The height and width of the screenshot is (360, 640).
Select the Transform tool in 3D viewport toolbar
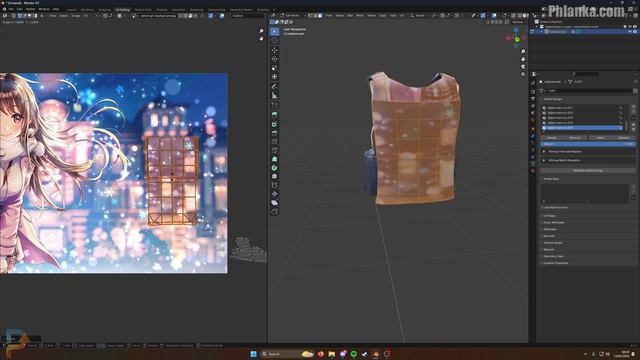(274, 77)
